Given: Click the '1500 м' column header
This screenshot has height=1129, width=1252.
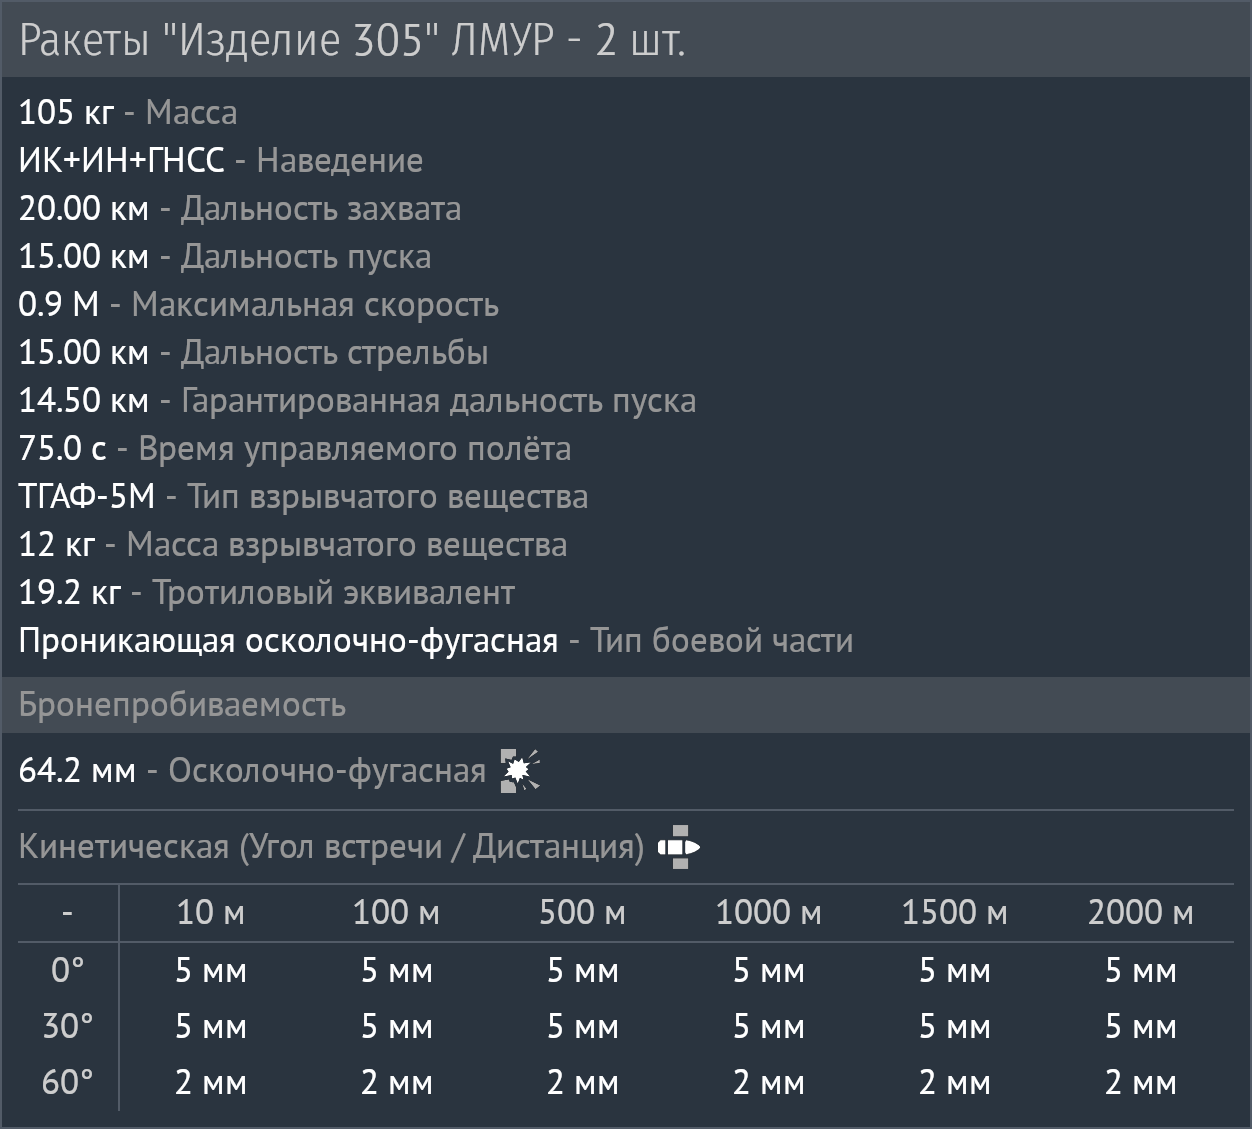Looking at the screenshot, I should (x=954, y=913).
